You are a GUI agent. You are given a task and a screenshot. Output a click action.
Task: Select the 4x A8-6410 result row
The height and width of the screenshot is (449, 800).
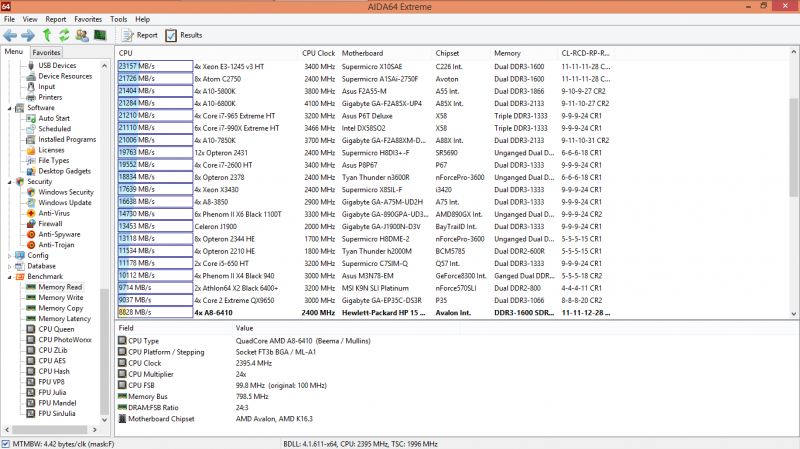(364, 313)
